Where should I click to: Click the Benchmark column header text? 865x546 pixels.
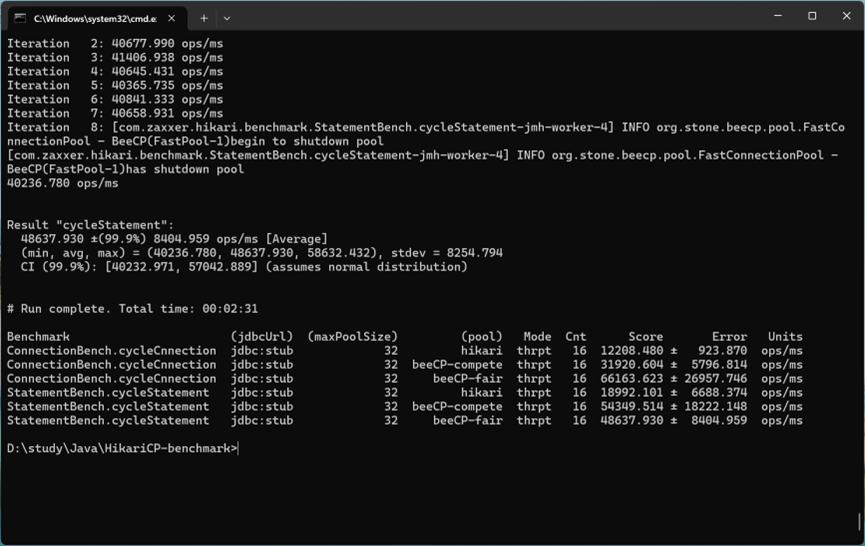38,336
